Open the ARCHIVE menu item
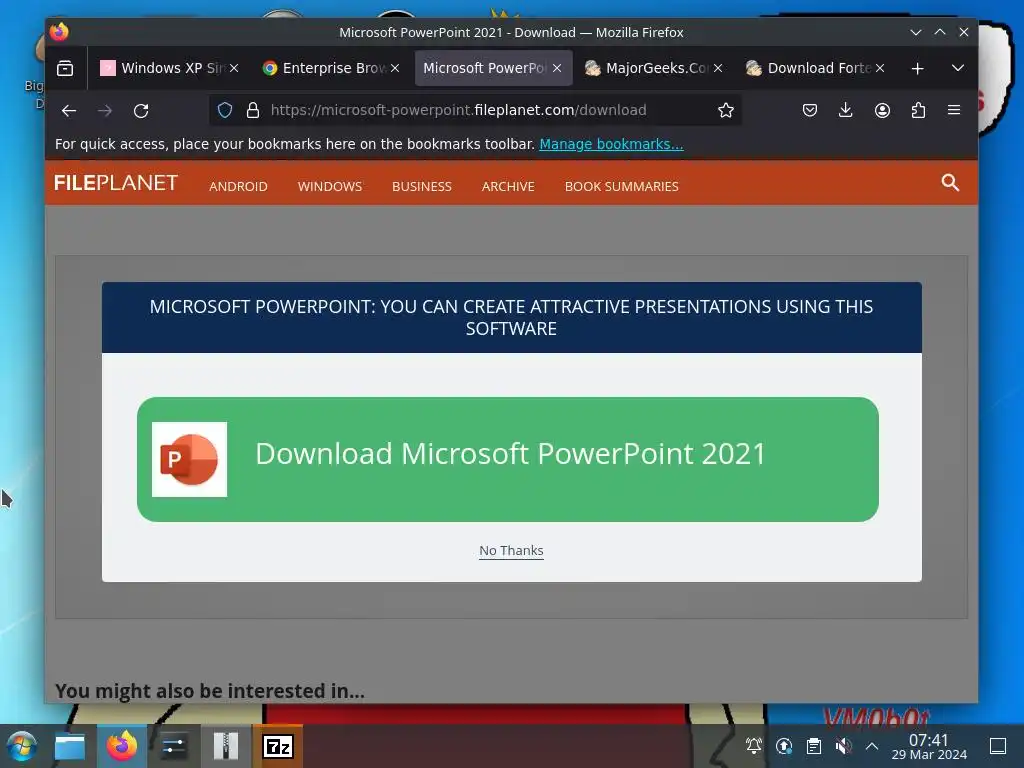Screen dimensions: 1024x768 pos(508,187)
